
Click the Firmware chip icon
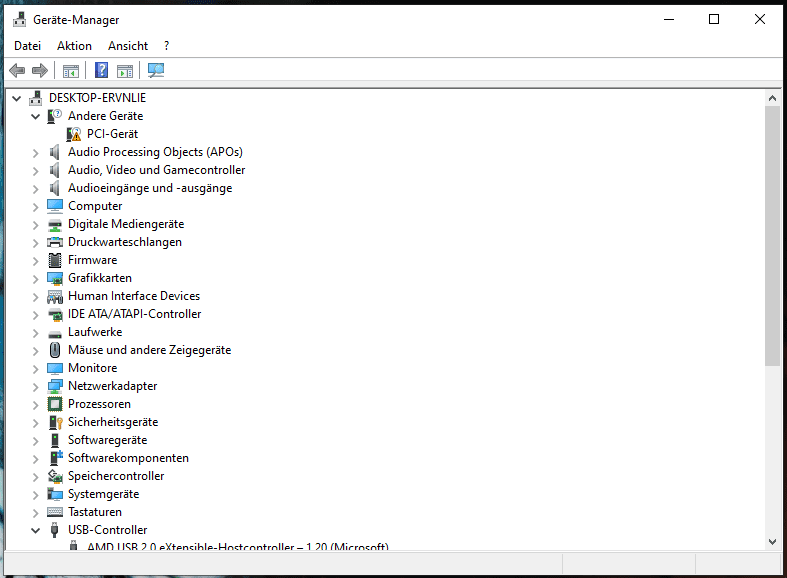[x=55, y=260]
